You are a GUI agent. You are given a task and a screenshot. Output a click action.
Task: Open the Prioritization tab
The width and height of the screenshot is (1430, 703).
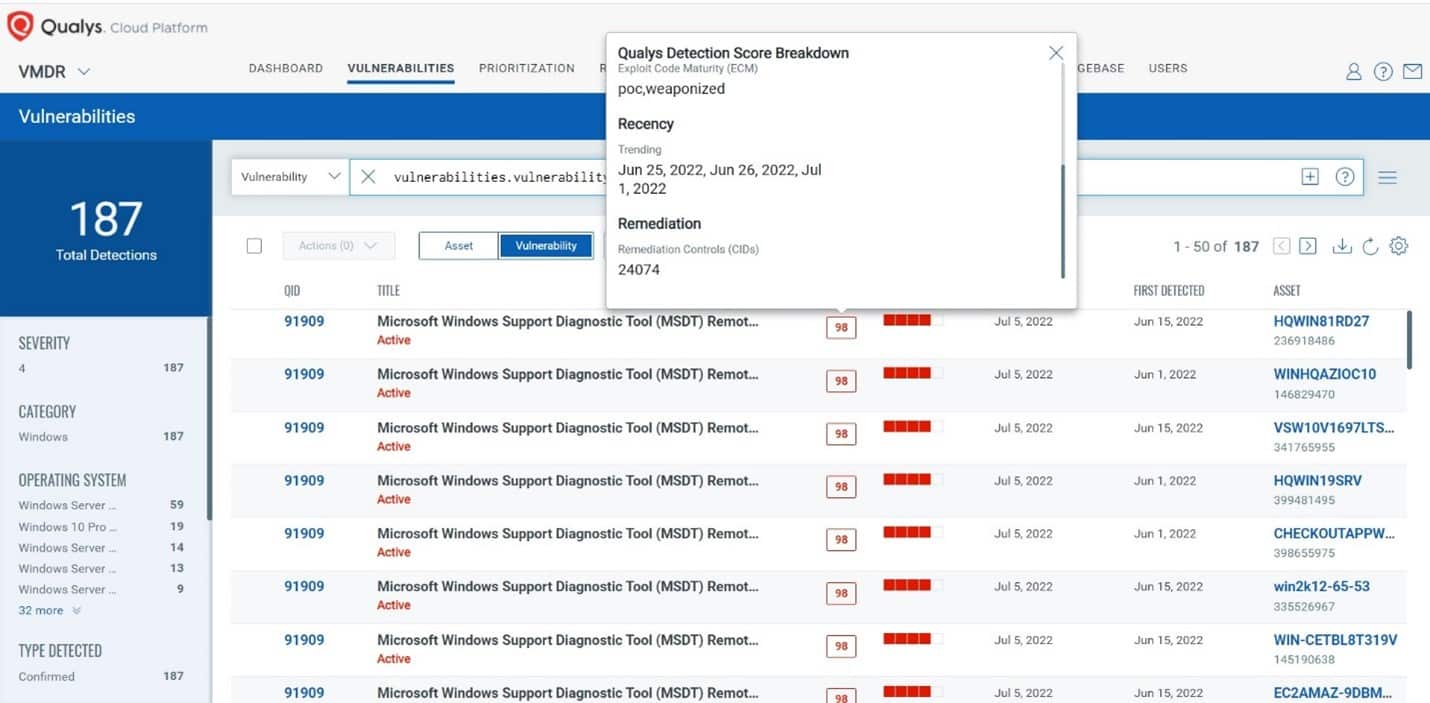[527, 68]
